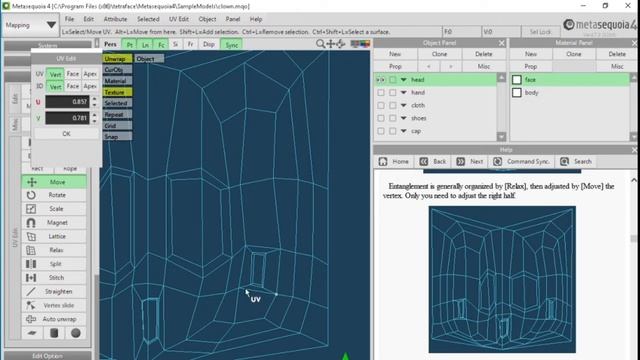Click the sphere mapping icon
The width and height of the screenshot is (640, 360).
coord(76,333)
